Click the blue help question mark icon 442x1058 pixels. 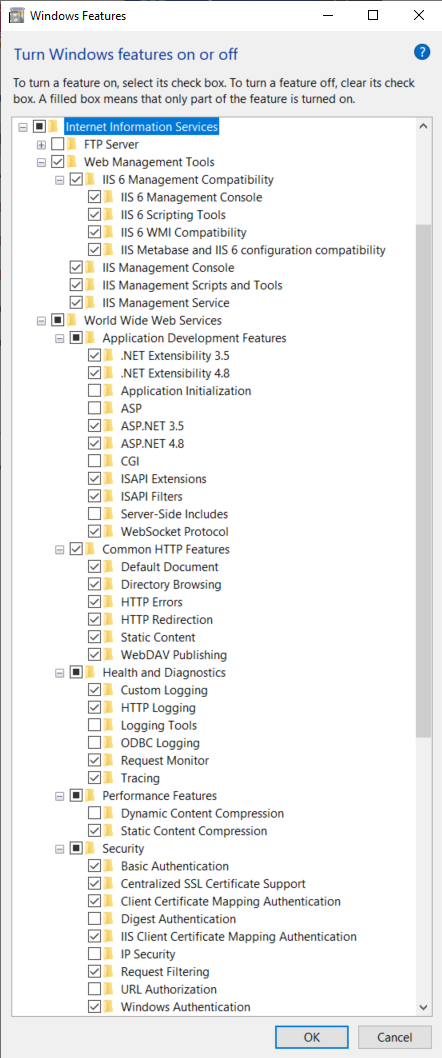[x=422, y=53]
